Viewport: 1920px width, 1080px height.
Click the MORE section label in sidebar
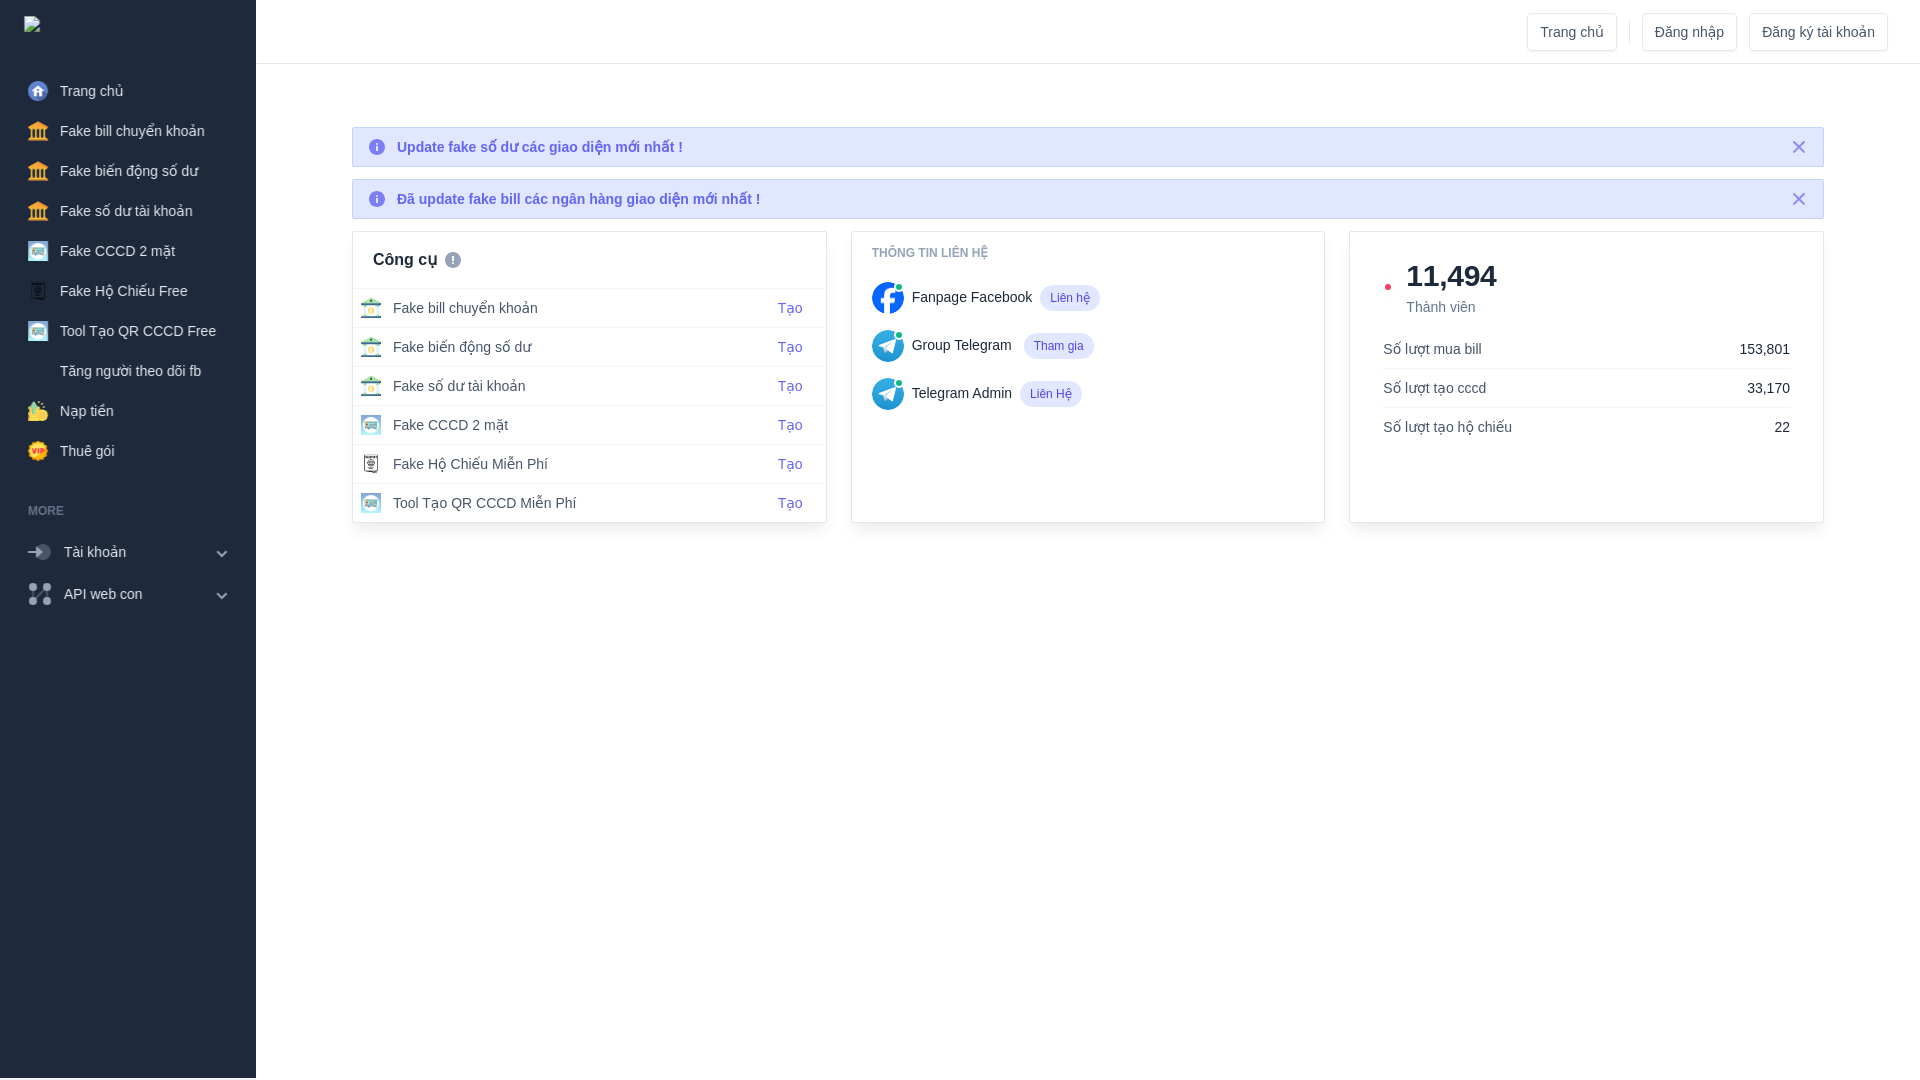point(46,511)
